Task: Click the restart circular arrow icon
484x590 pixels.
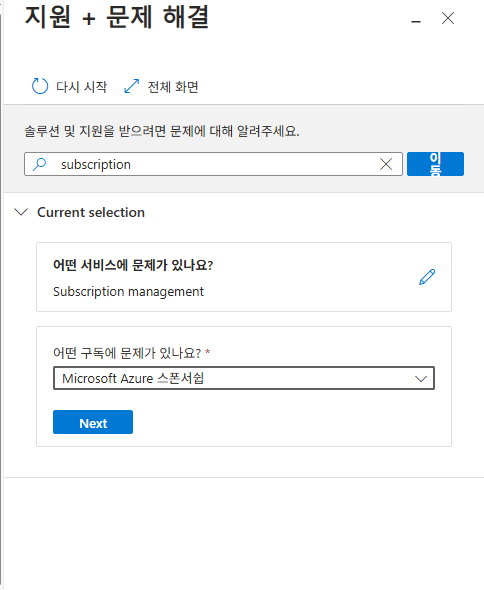Action: point(40,86)
